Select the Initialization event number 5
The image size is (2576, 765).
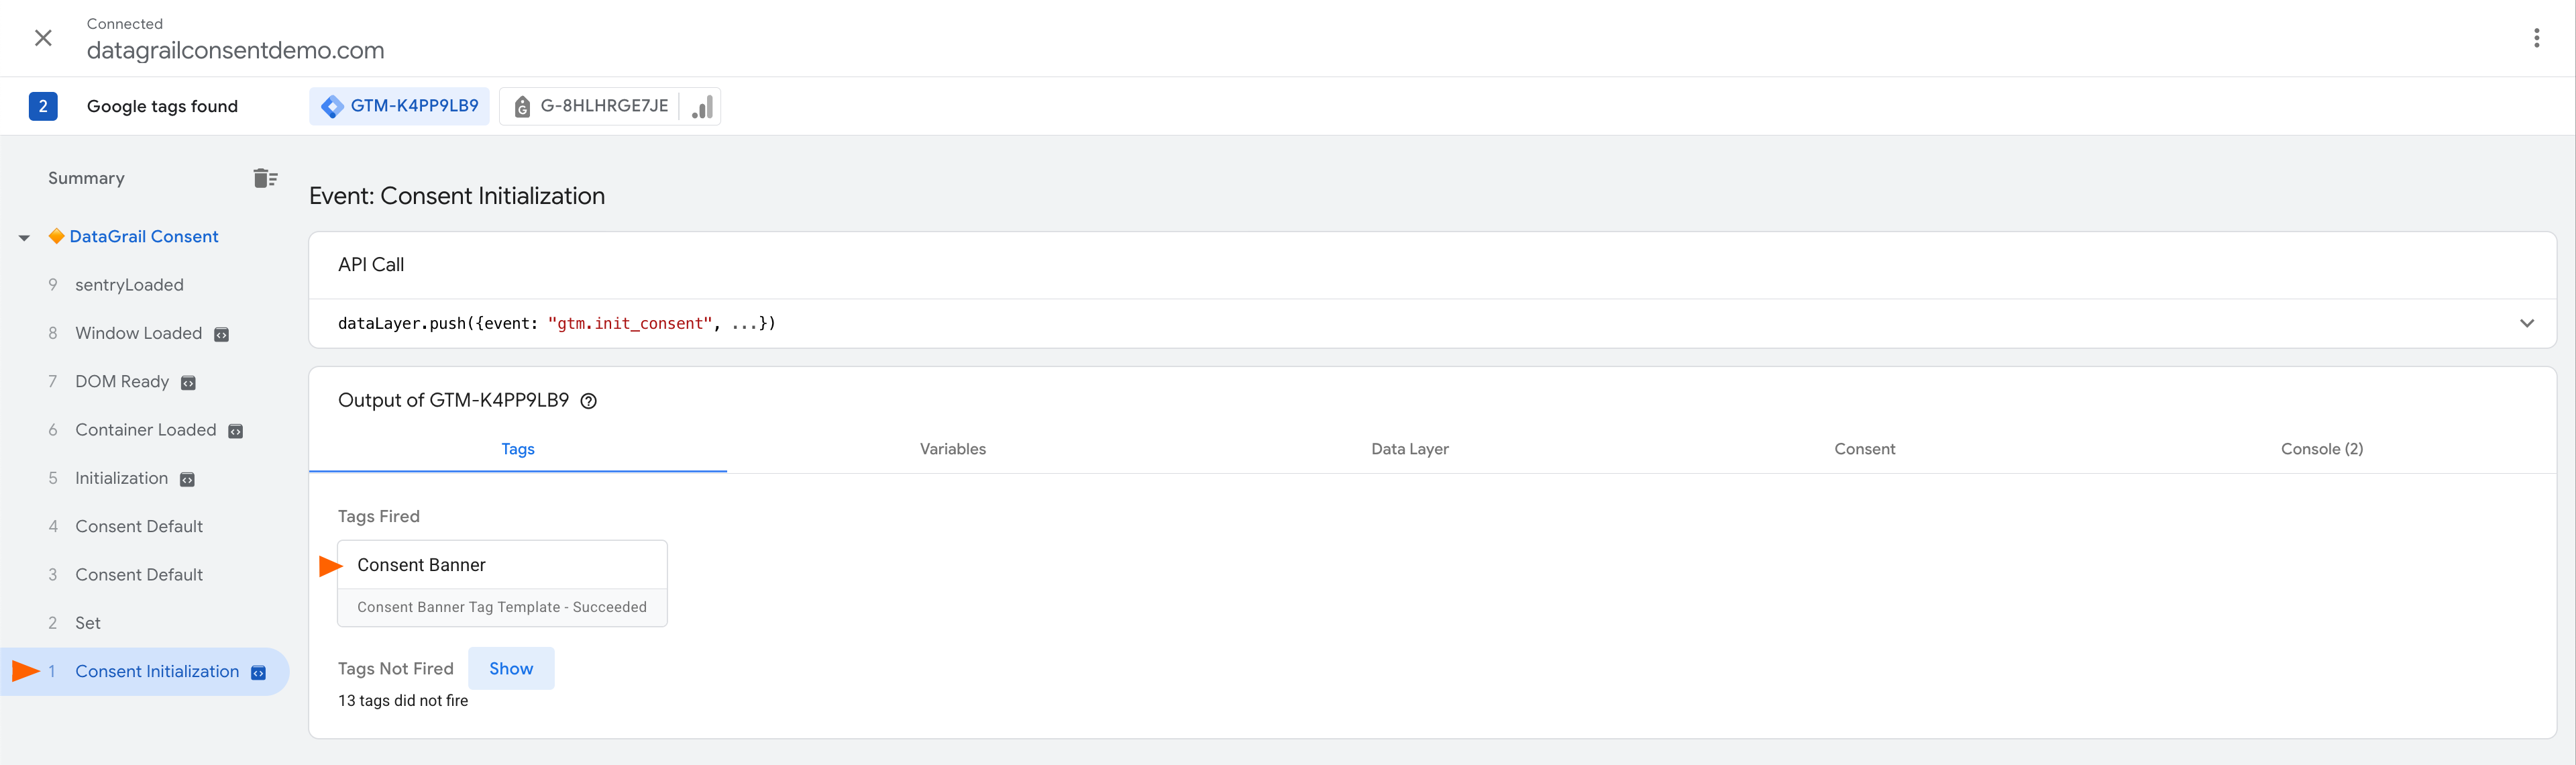122,478
